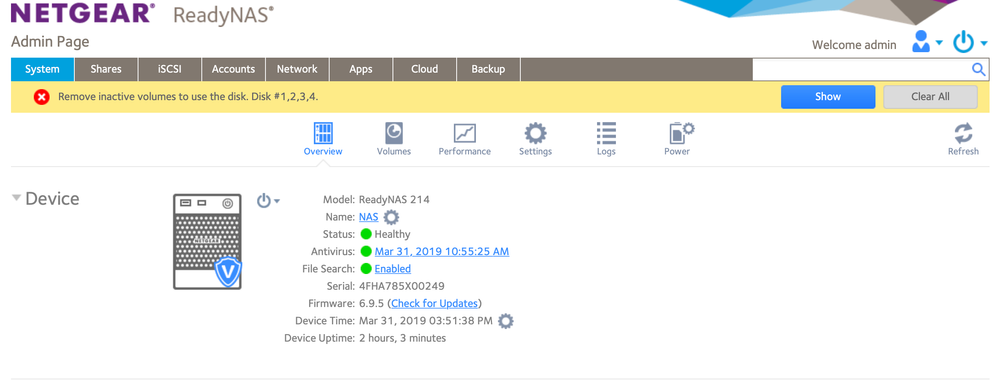
Task: Click the Device Time value text
Action: coord(426,321)
